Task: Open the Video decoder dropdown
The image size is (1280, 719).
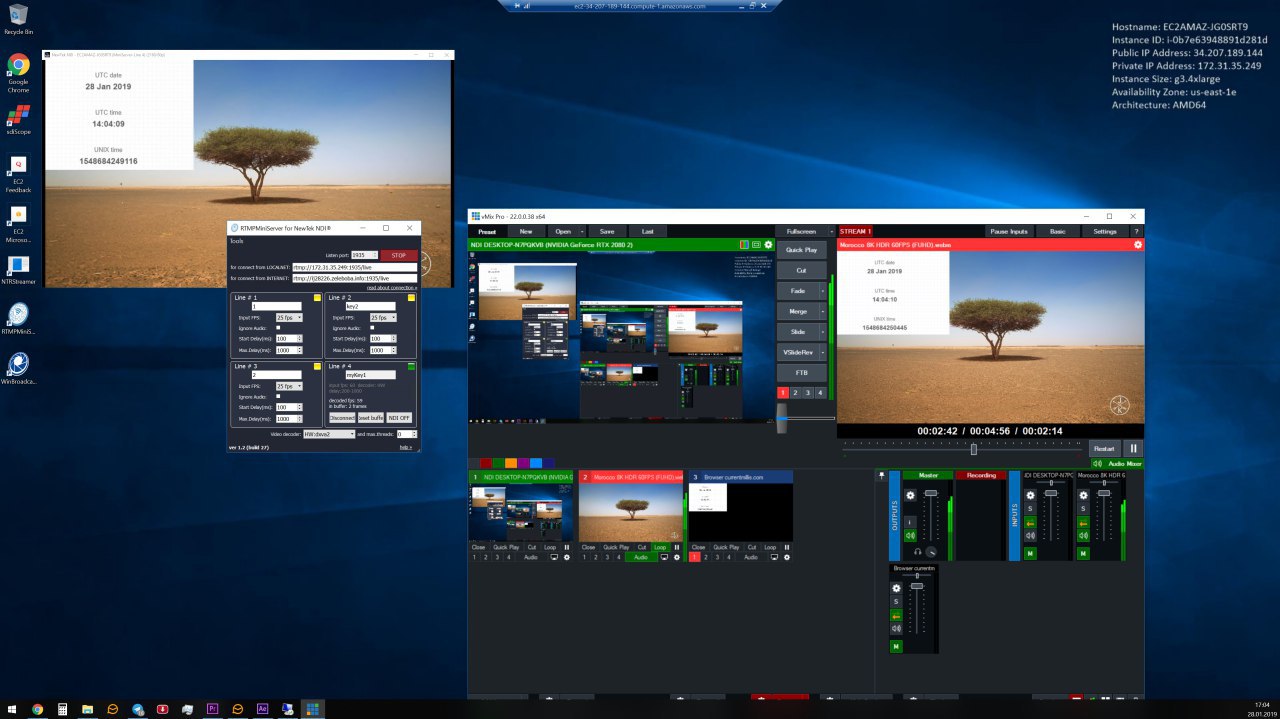Action: [x=329, y=434]
